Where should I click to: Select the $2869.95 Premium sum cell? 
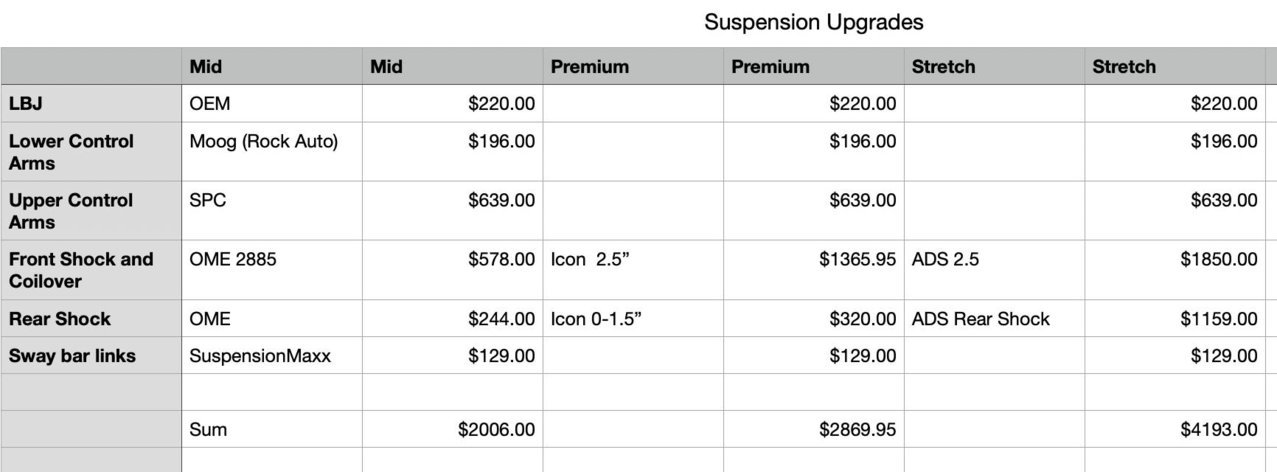(x=813, y=429)
